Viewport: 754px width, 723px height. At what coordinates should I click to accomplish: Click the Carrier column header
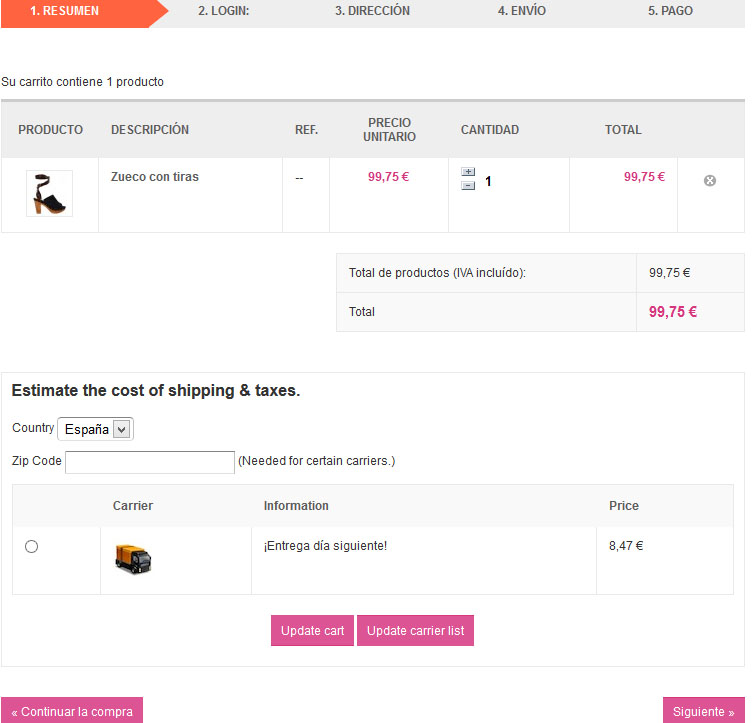pyautogui.click(x=133, y=506)
